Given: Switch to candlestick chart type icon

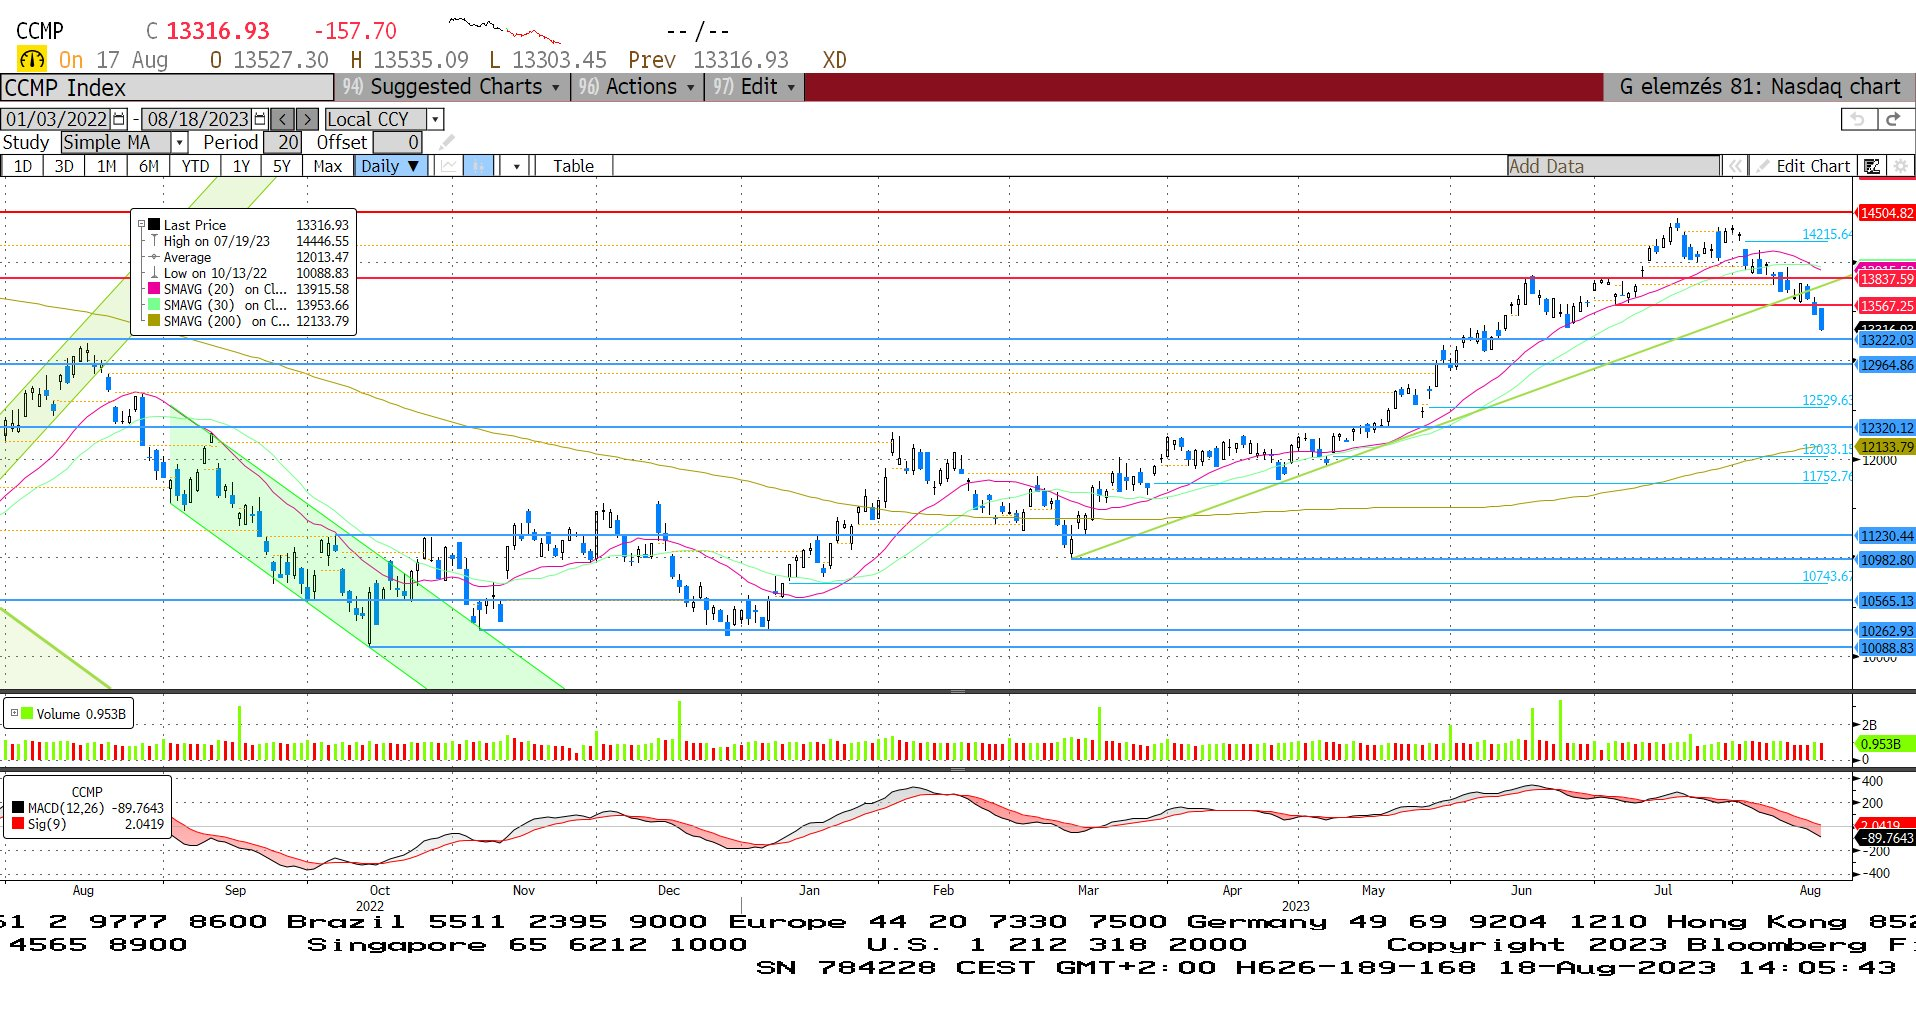Looking at the screenshot, I should point(478,166).
